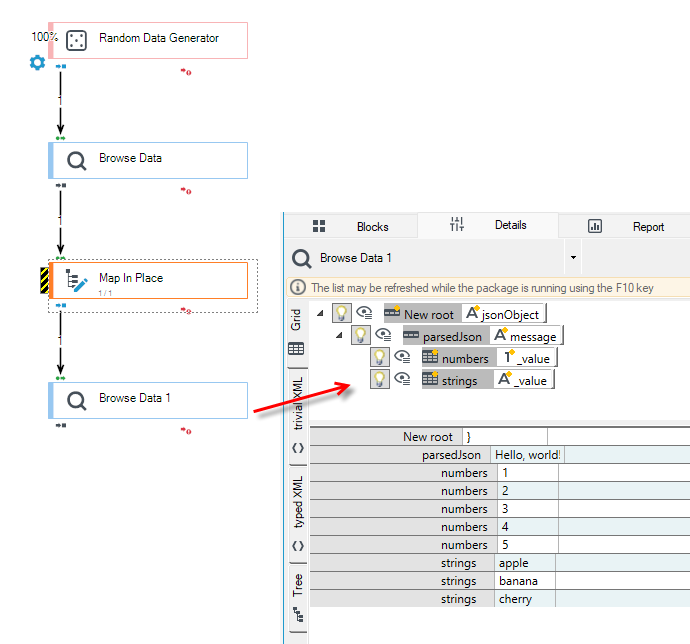Click the numbers cell with value 3
The width and height of the screenshot is (690, 644).
[x=528, y=509]
